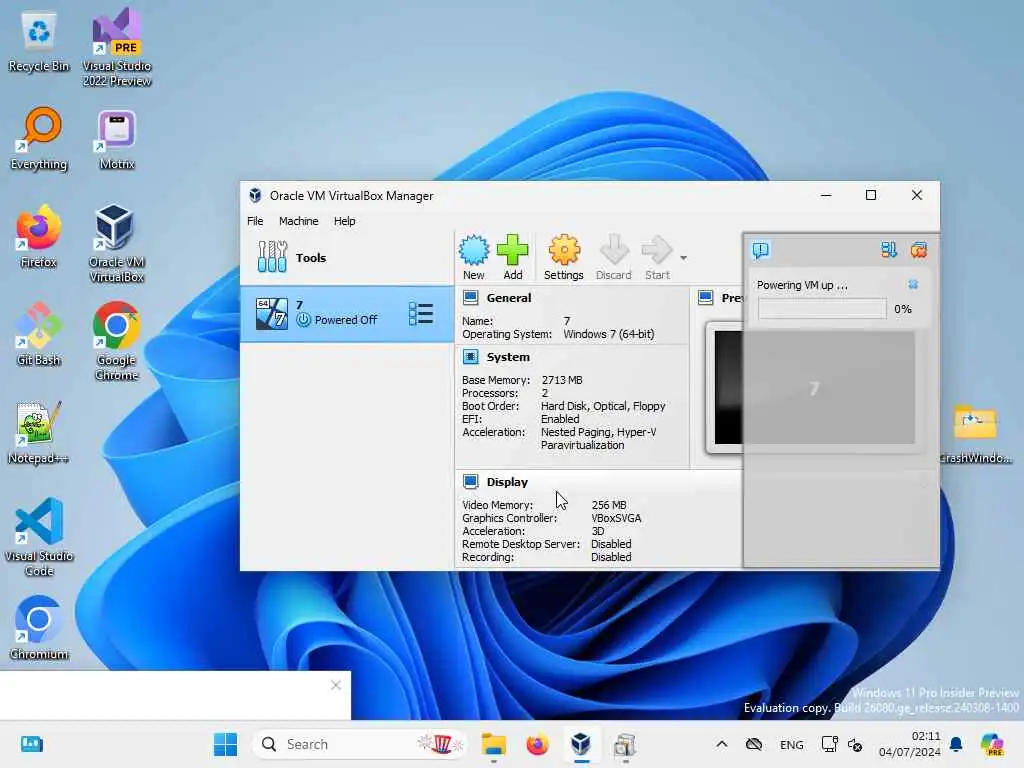Select the Git Bash desktop icon
The width and height of the screenshot is (1024, 768).
[x=39, y=334]
